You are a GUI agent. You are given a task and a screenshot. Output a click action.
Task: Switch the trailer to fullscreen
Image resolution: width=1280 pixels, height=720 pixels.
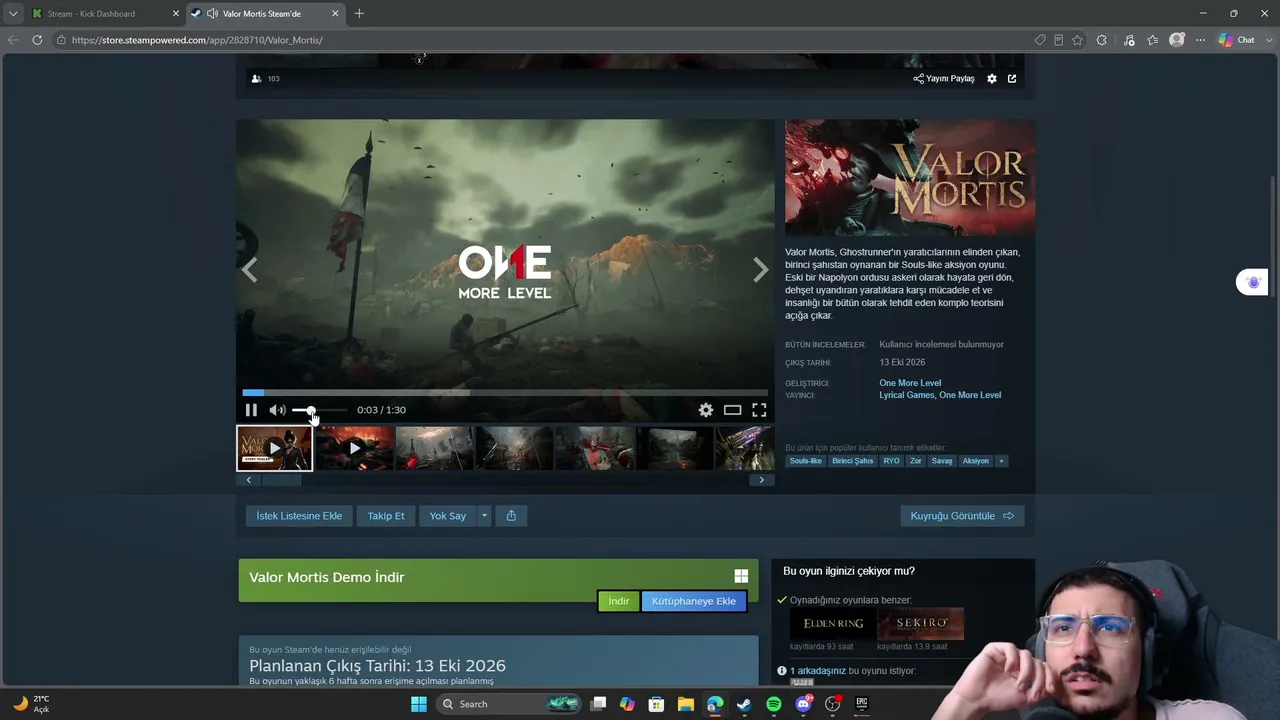(759, 410)
